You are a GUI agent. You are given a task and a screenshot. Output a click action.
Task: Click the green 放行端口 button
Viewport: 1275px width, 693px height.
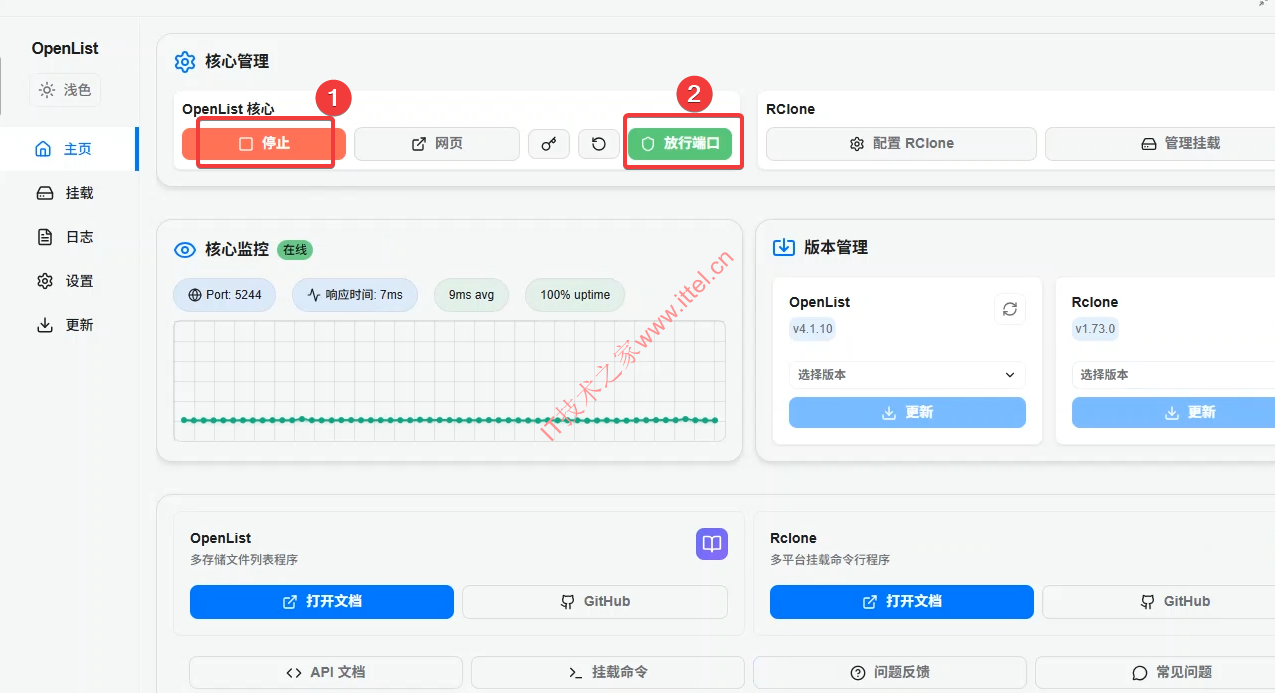(680, 144)
